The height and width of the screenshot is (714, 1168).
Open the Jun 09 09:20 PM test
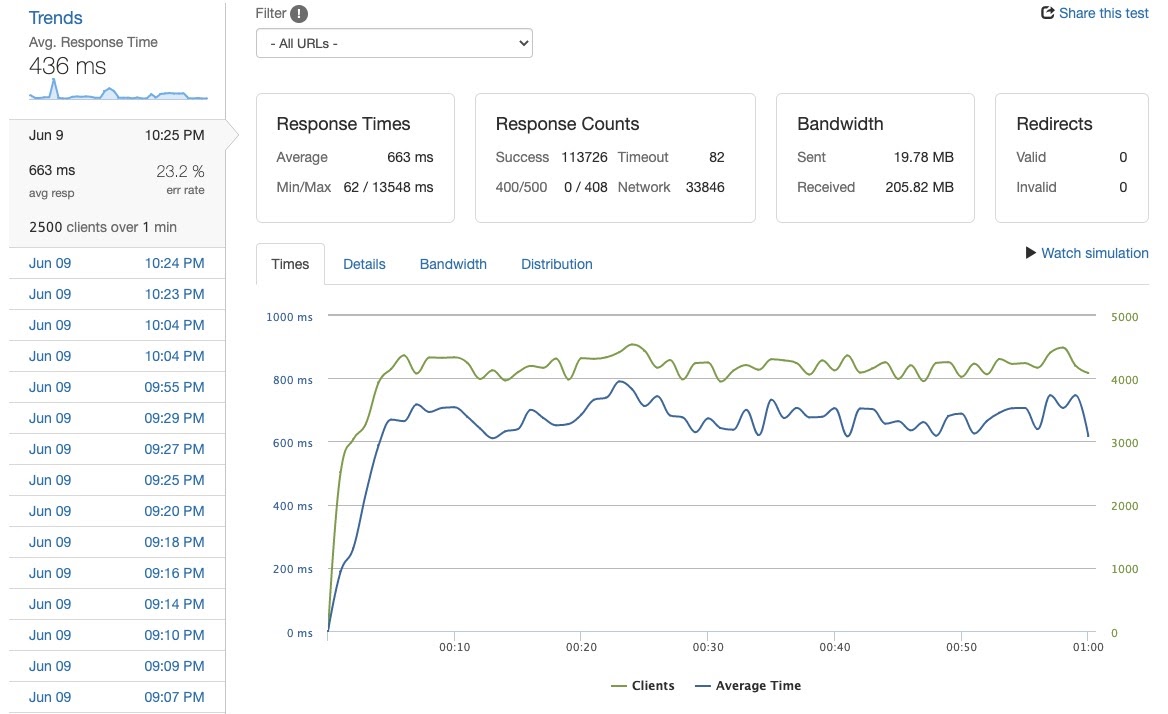(116, 511)
